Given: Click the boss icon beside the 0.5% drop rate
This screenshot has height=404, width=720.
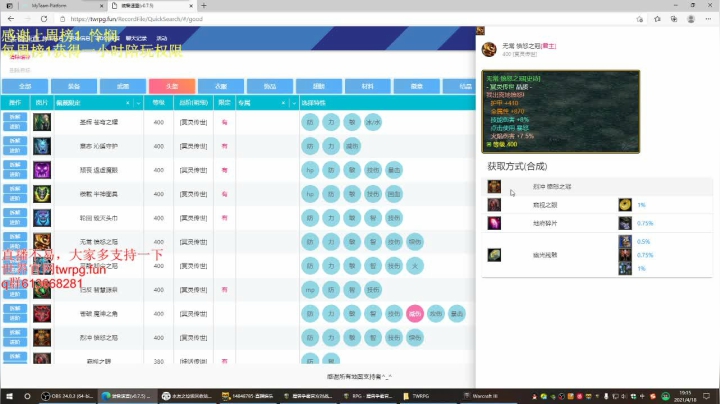Looking at the screenshot, I should [625, 241].
